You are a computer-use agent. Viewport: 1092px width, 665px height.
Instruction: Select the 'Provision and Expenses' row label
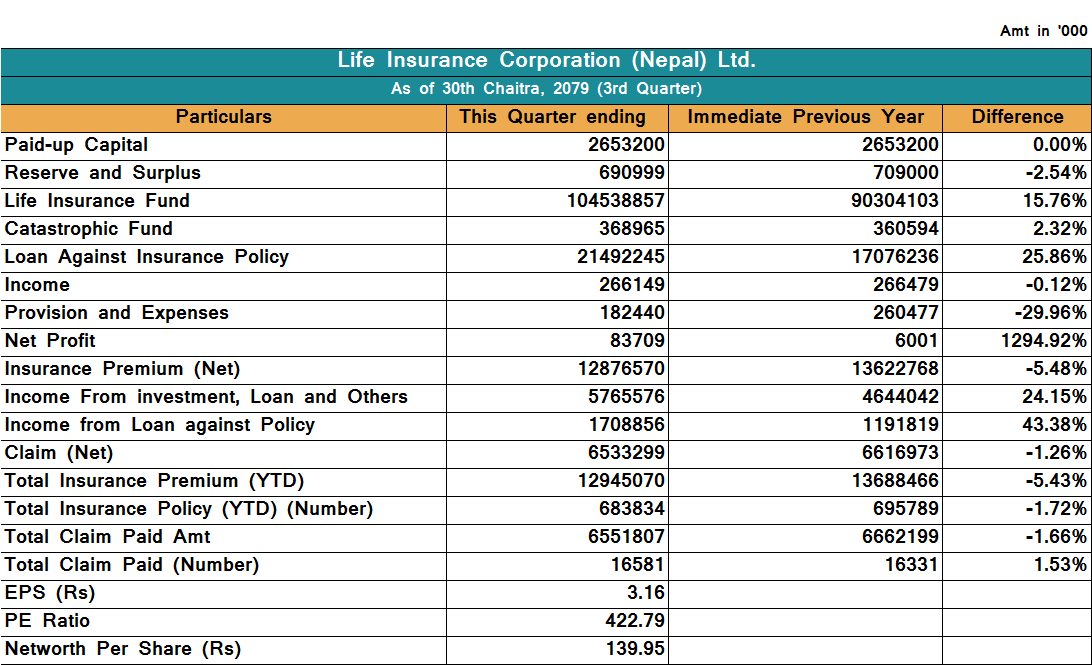[117, 313]
